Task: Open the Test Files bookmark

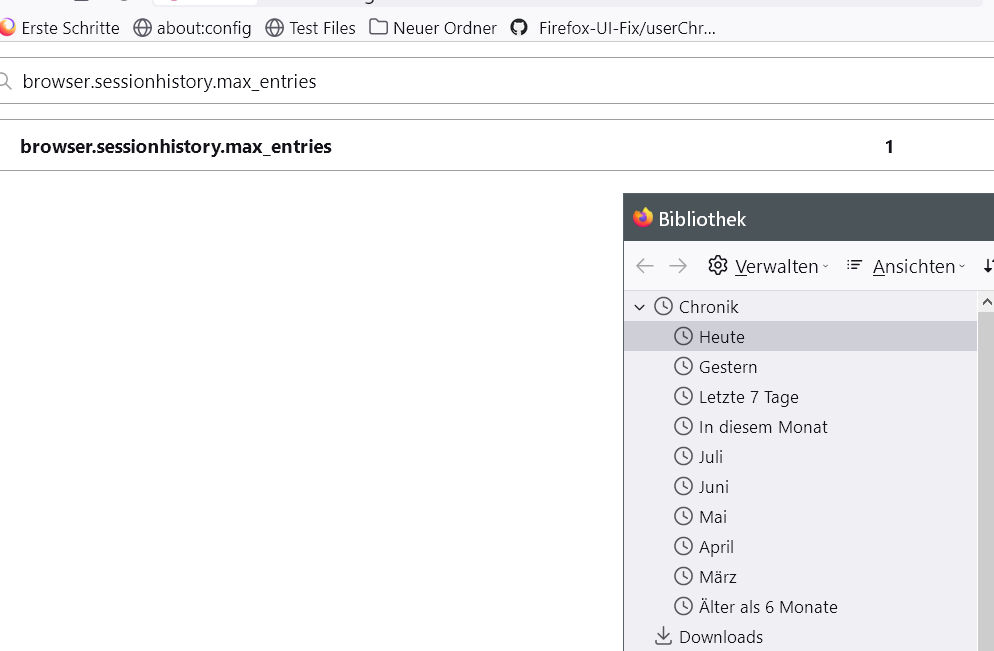Action: (321, 28)
